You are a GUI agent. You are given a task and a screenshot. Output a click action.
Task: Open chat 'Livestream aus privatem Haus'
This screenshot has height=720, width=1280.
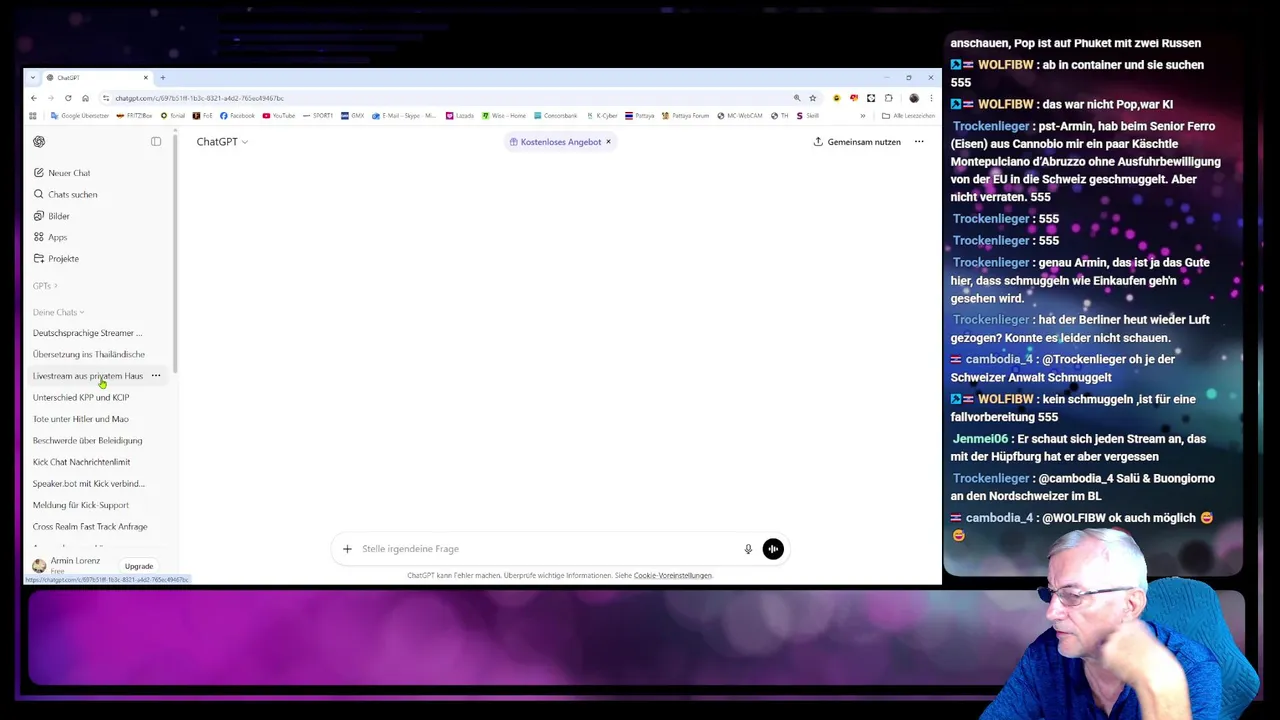click(x=88, y=376)
